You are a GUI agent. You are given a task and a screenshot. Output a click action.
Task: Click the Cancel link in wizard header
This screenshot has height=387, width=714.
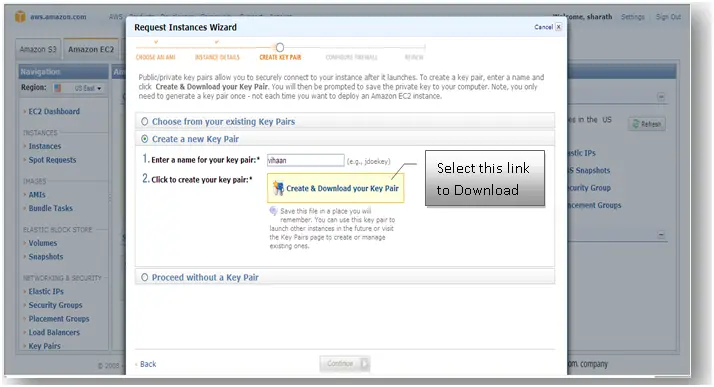543,27
